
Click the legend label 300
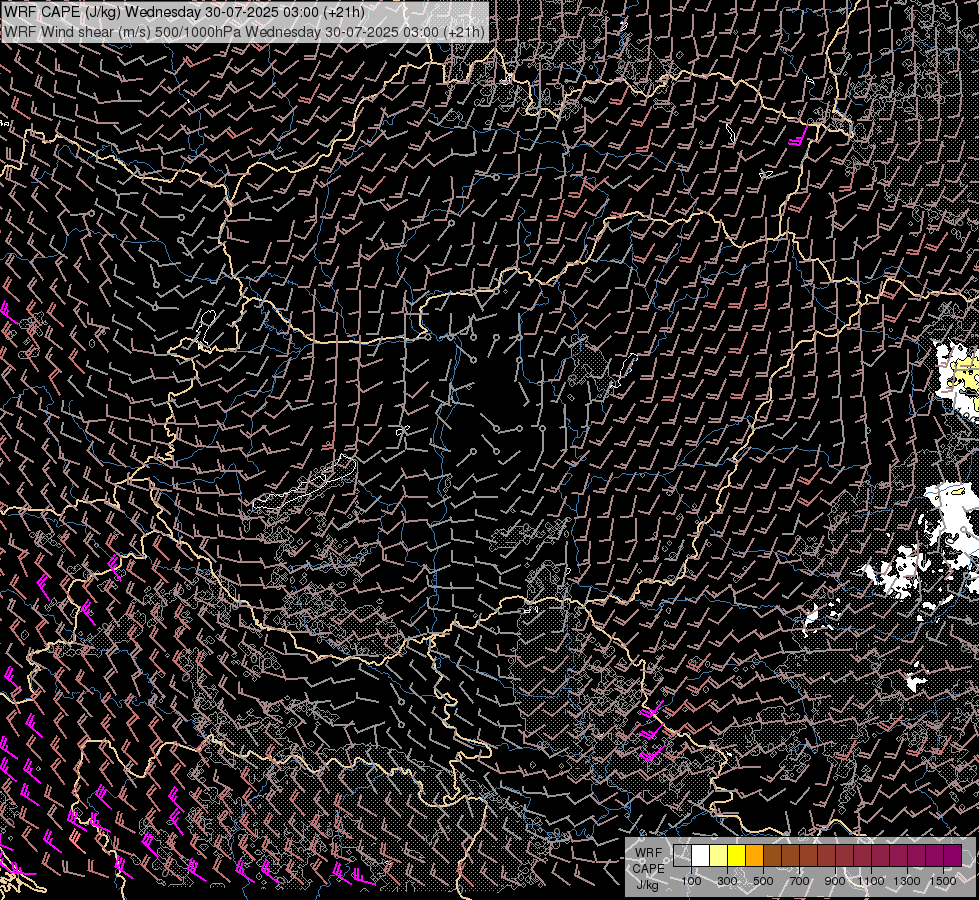coord(727,881)
